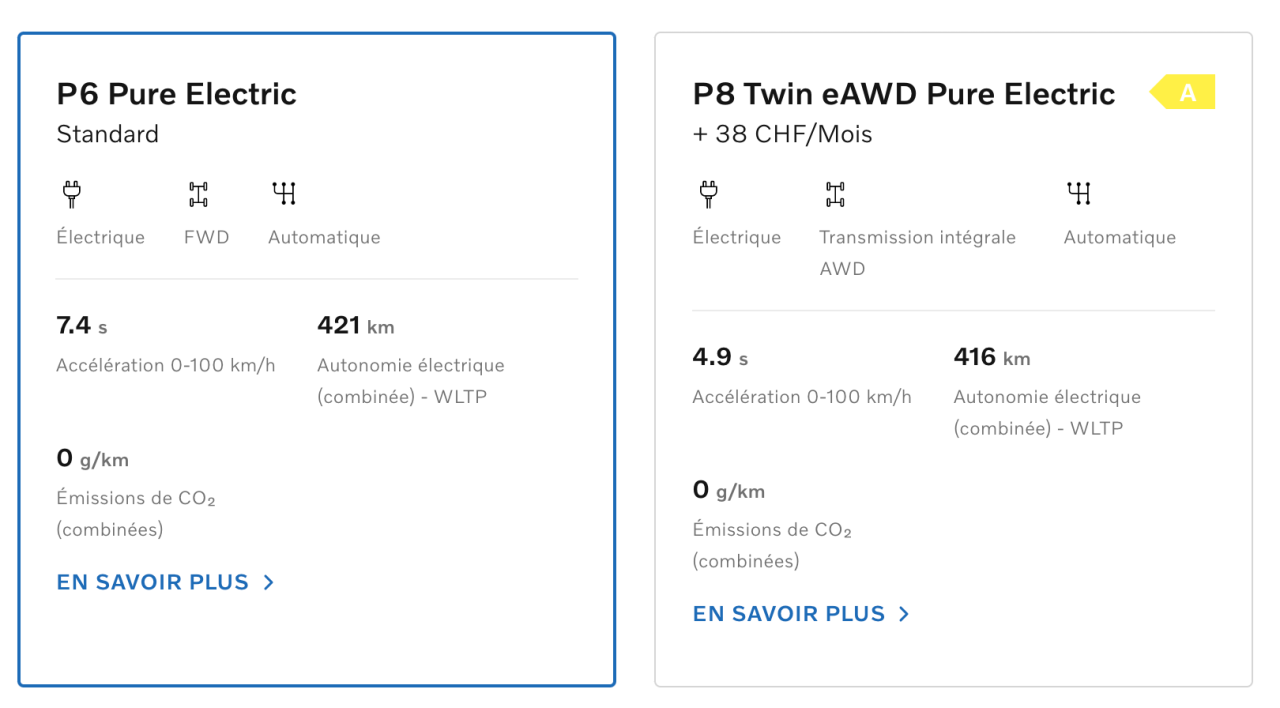Click the chevron after P8 EN SAVOIR PLUS
The image size is (1280, 708).
(904, 614)
